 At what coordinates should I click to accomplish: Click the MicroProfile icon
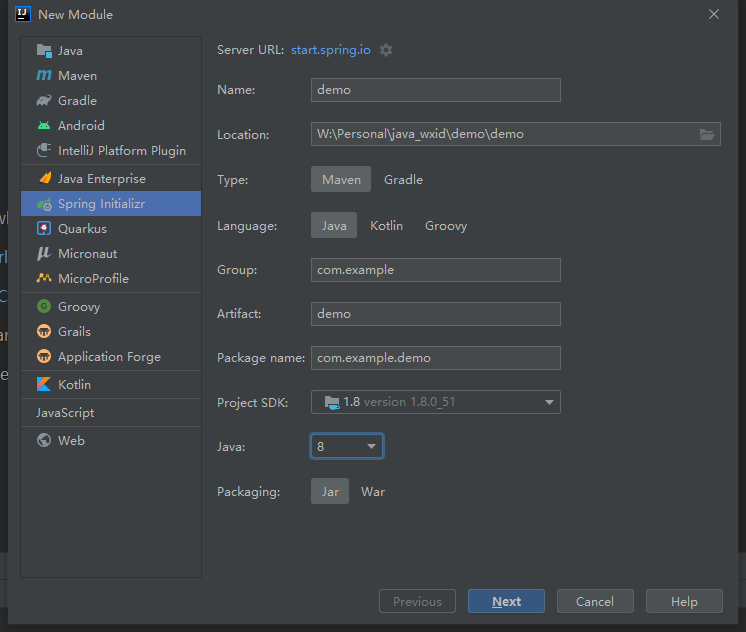pos(44,278)
